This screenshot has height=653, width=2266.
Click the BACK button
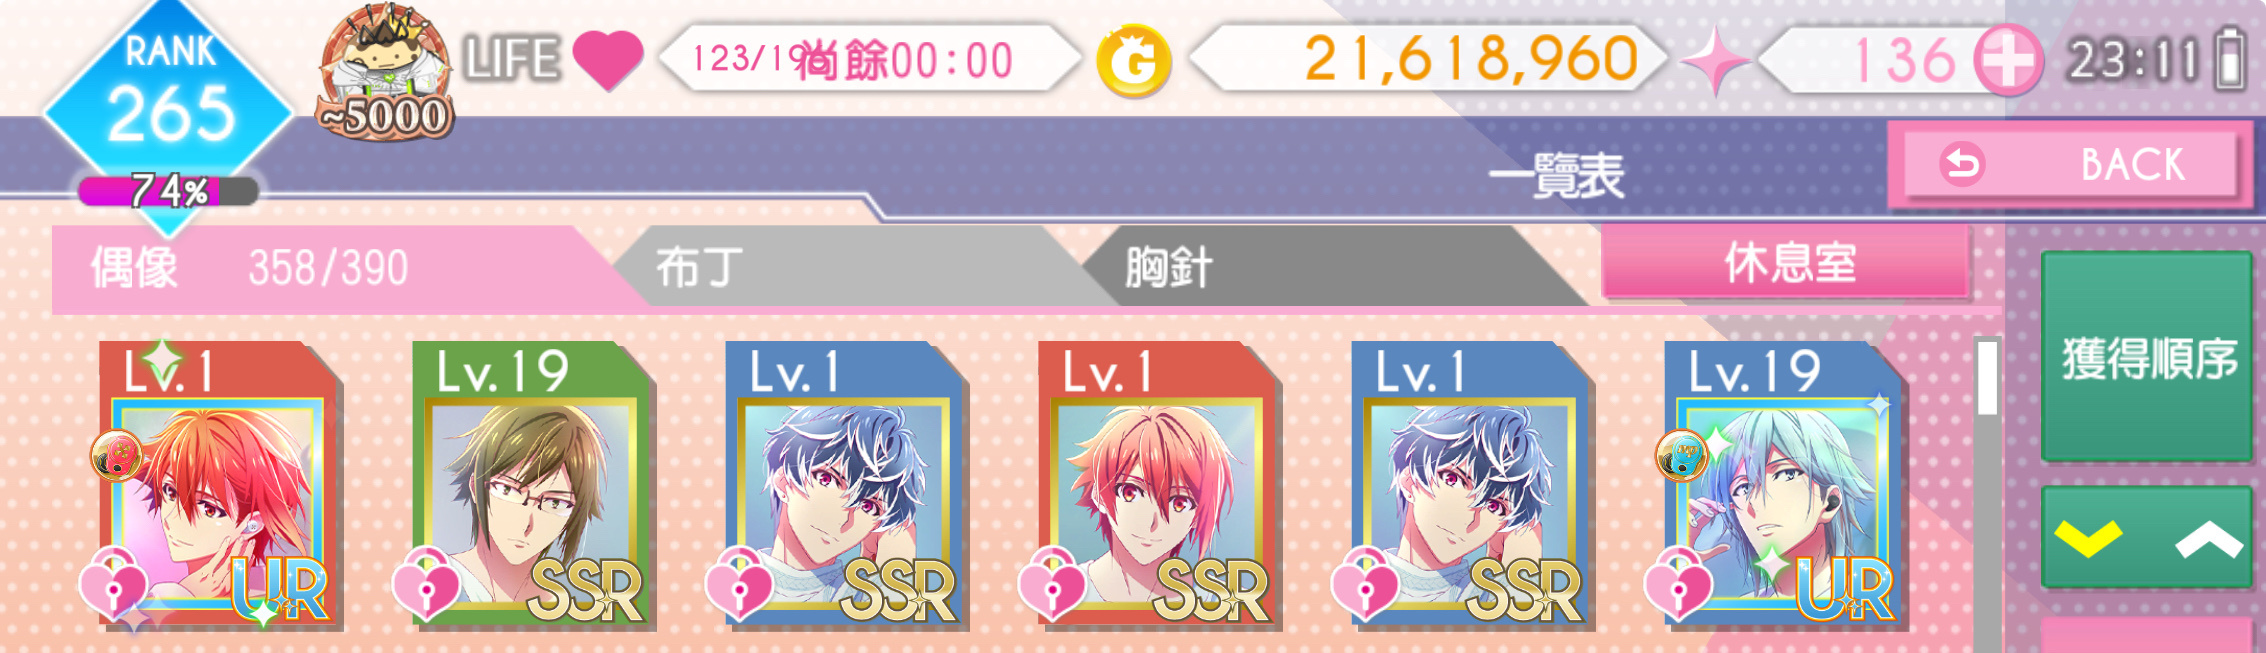[2070, 165]
